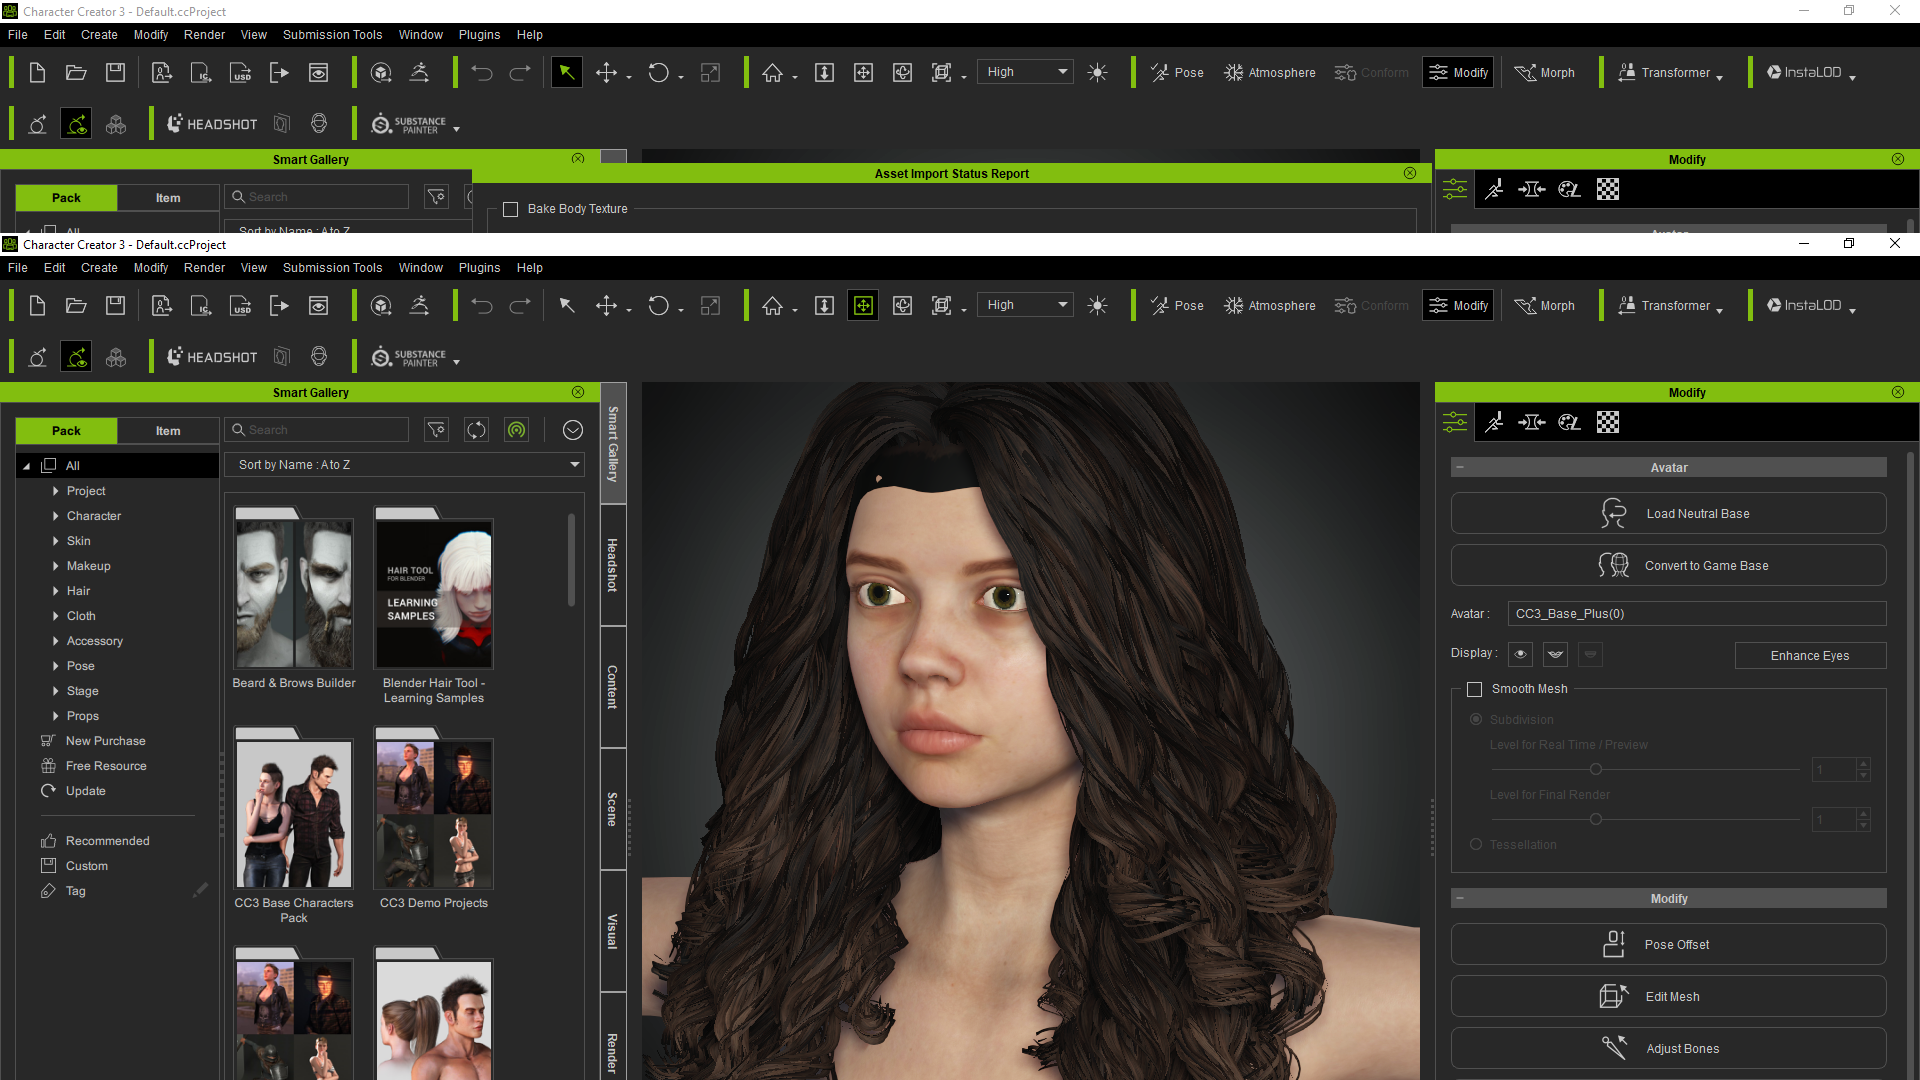The image size is (1920, 1080).
Task: Click the Pose Offset button
Action: tap(1669, 945)
